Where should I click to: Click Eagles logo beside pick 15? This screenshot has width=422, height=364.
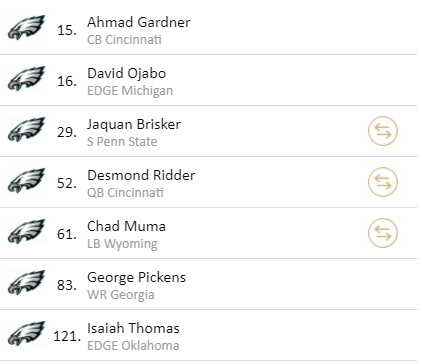[26, 27]
